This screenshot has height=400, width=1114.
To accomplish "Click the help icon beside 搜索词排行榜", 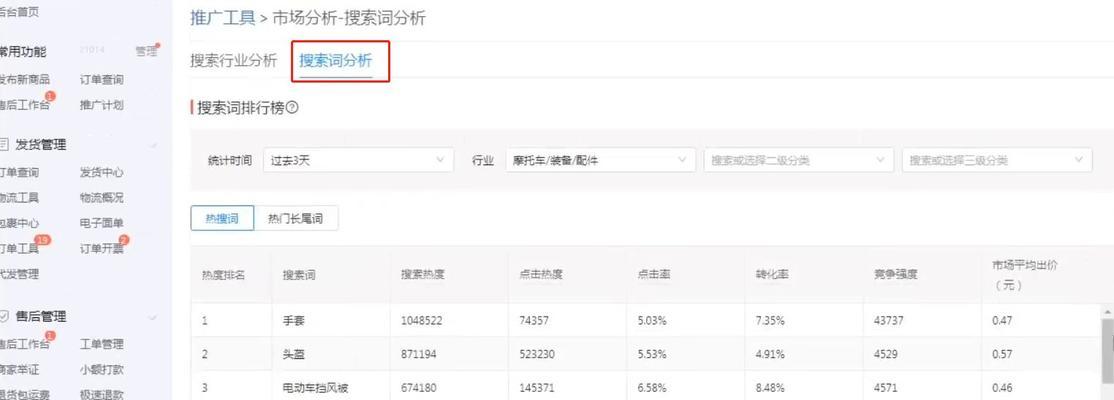I will [291, 109].
